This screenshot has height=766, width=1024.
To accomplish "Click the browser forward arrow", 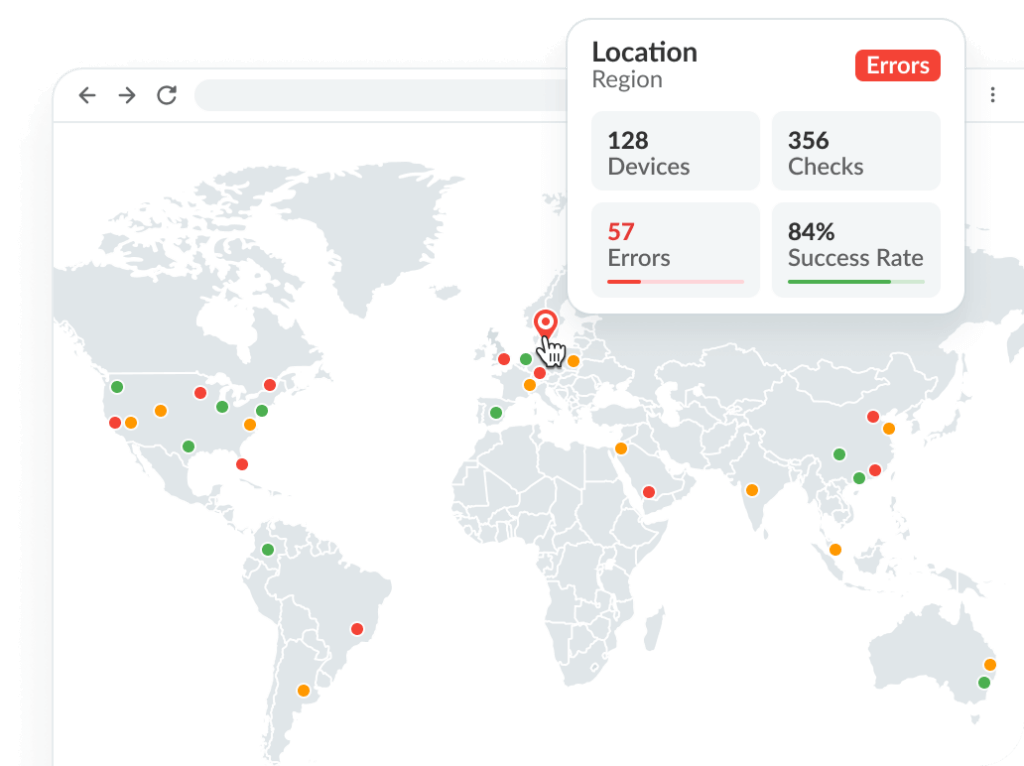I will point(126,95).
